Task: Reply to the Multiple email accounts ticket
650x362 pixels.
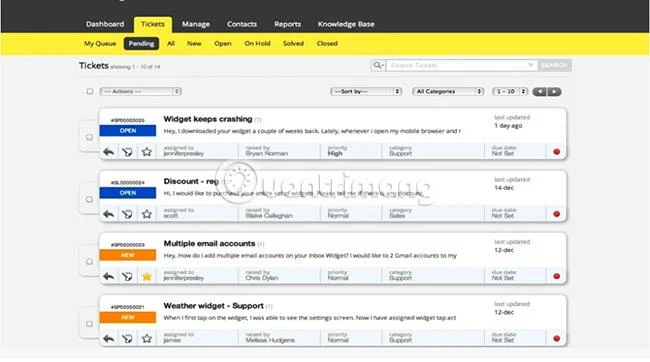Action: [109, 277]
